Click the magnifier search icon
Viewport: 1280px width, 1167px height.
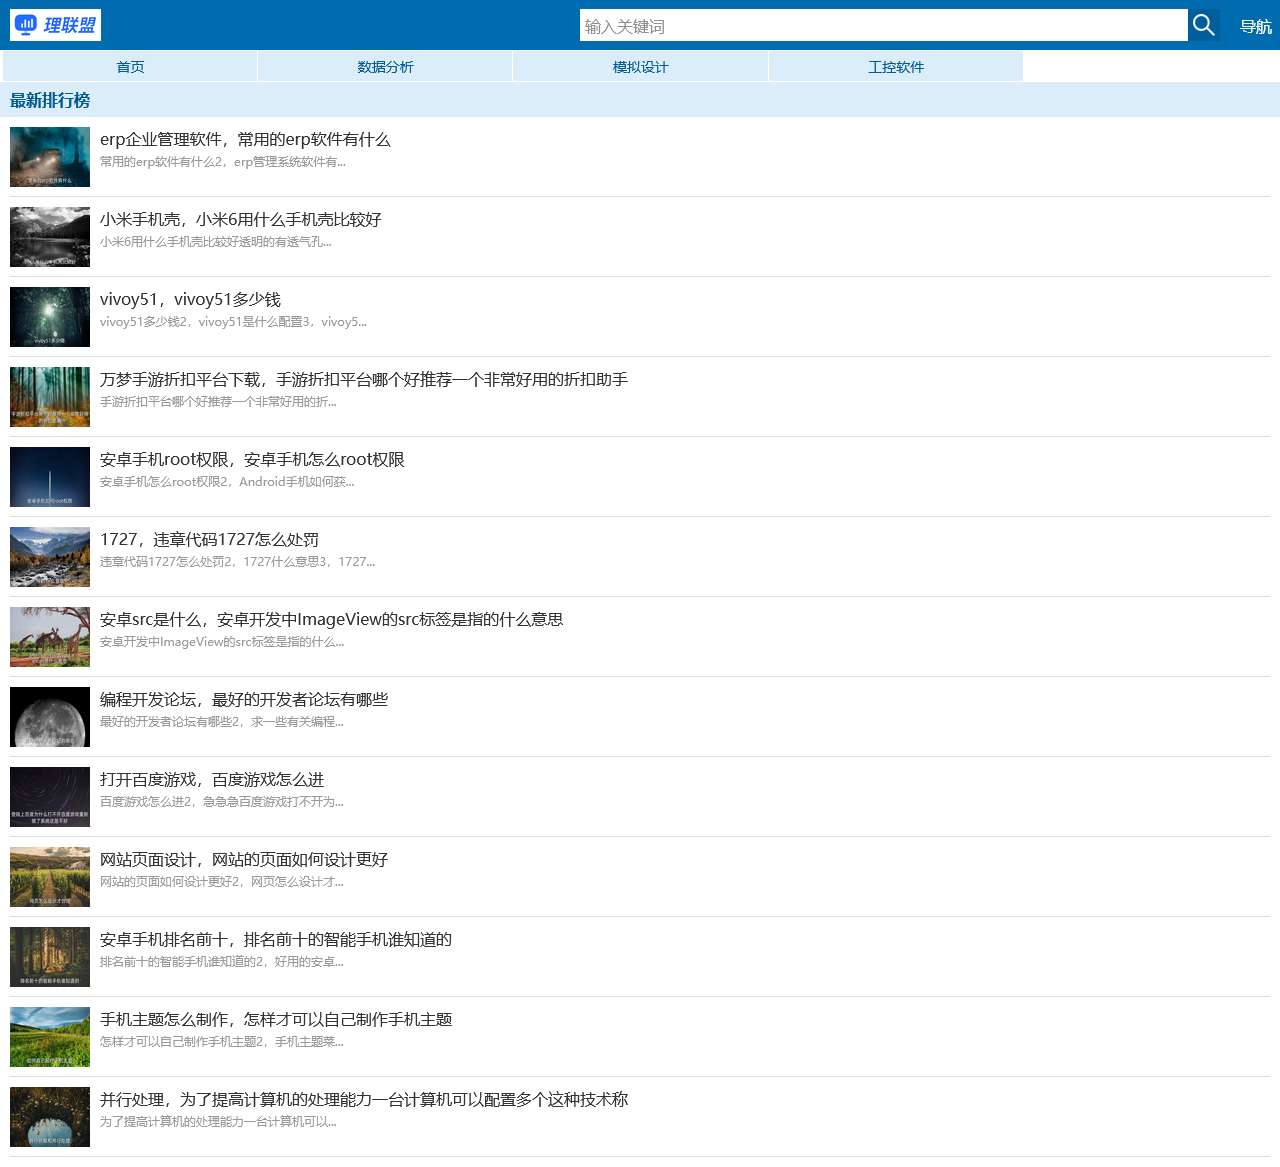(x=1204, y=25)
